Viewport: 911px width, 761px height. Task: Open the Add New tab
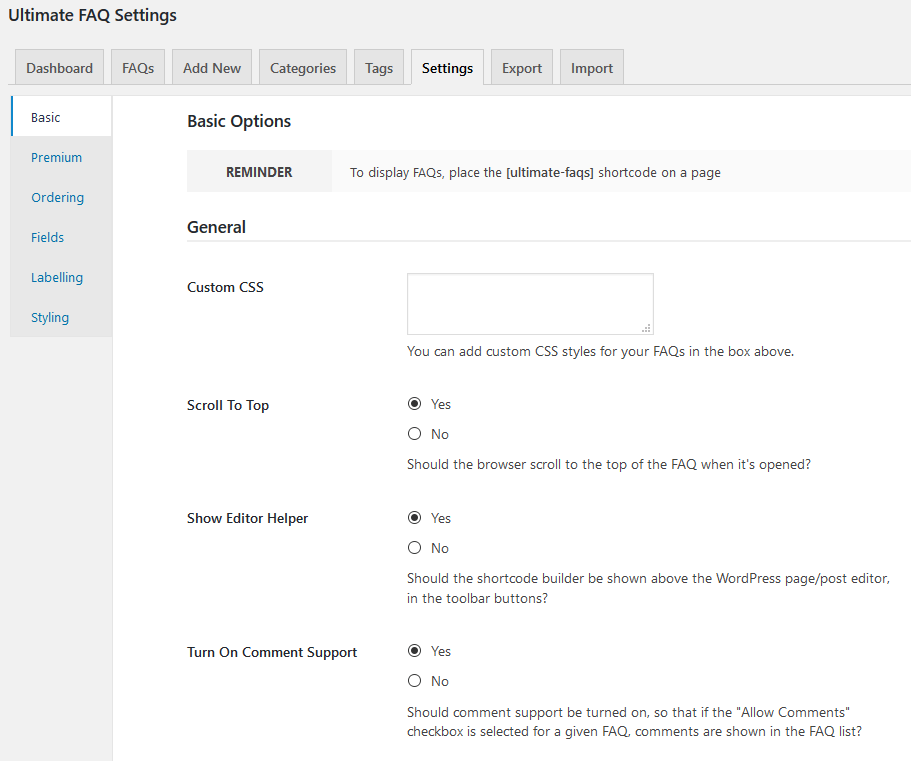click(x=211, y=68)
